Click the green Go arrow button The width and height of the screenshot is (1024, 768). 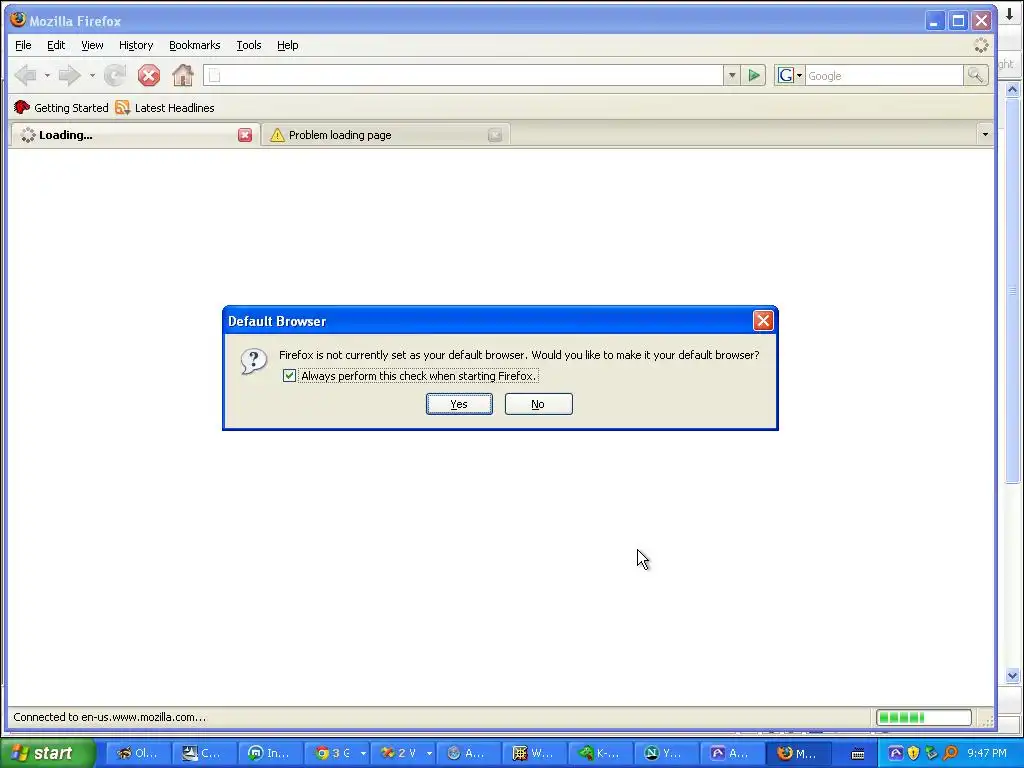(x=754, y=76)
